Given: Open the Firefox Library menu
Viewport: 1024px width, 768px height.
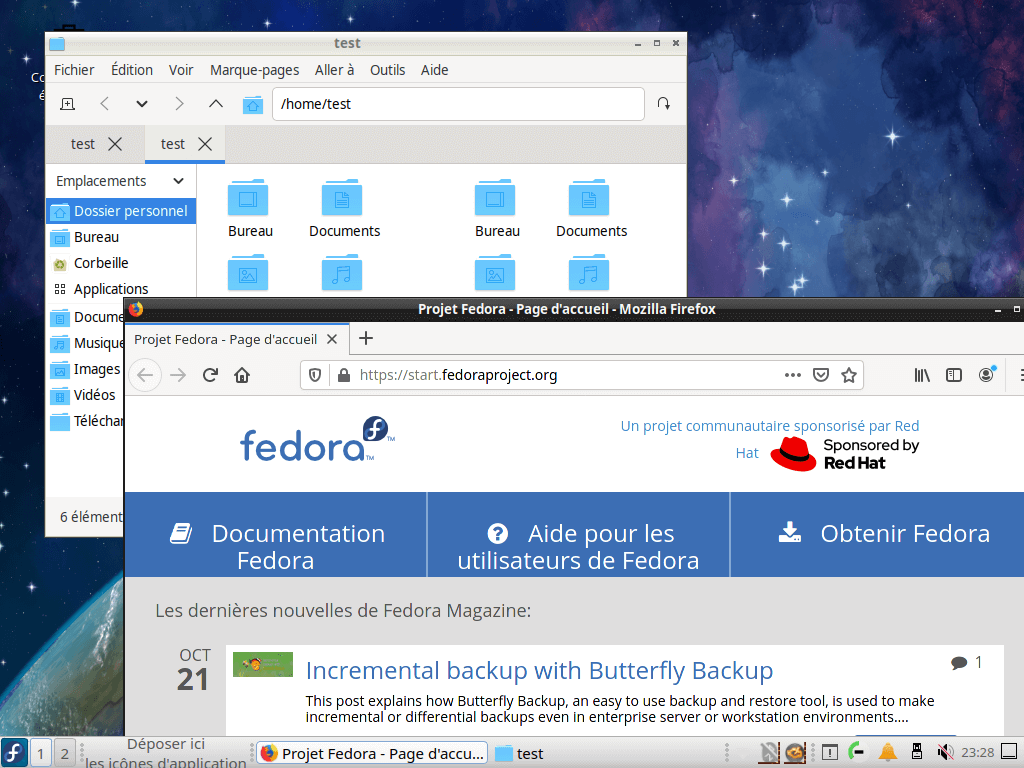Looking at the screenshot, I should 921,375.
